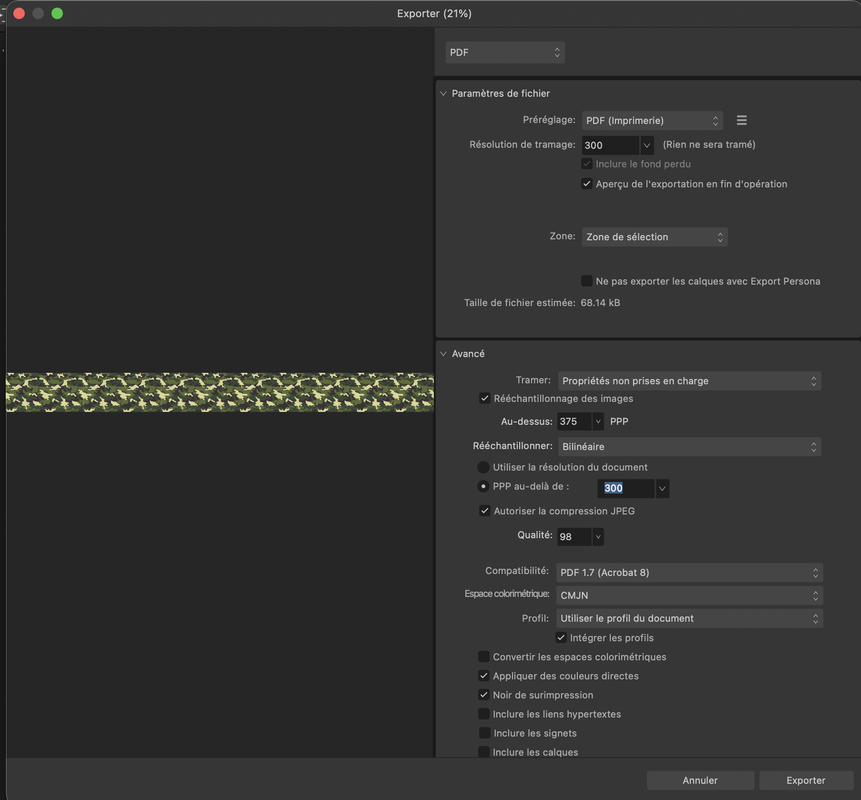This screenshot has height=800, width=861.
Task: Enable Inclure les calques checkbox
Action: (x=483, y=752)
